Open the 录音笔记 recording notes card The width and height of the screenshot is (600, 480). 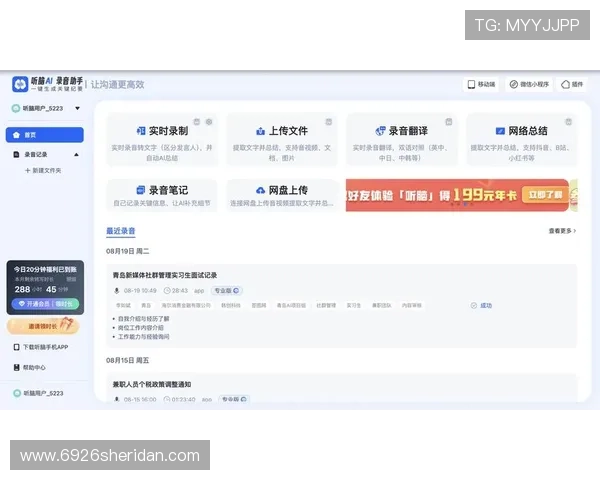(x=162, y=195)
